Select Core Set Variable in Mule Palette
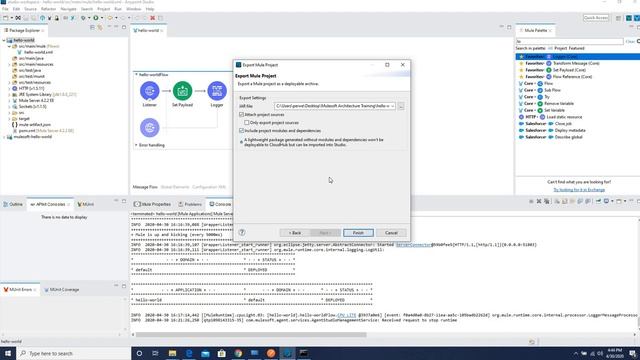Image resolution: width=640 pixels, height=360 pixels. coord(554,110)
